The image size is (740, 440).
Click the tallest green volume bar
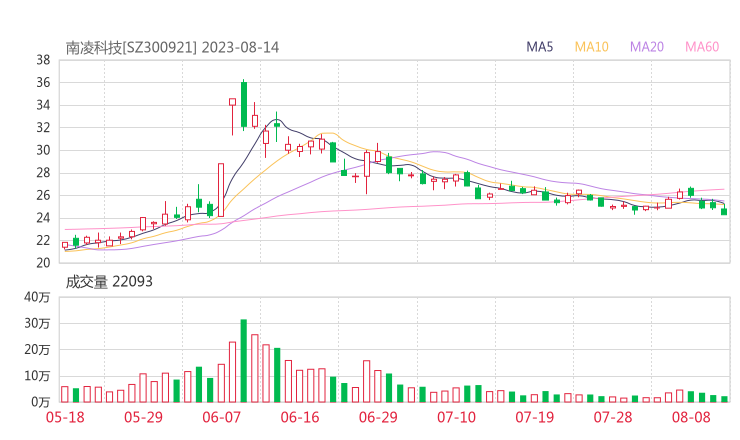point(244,361)
